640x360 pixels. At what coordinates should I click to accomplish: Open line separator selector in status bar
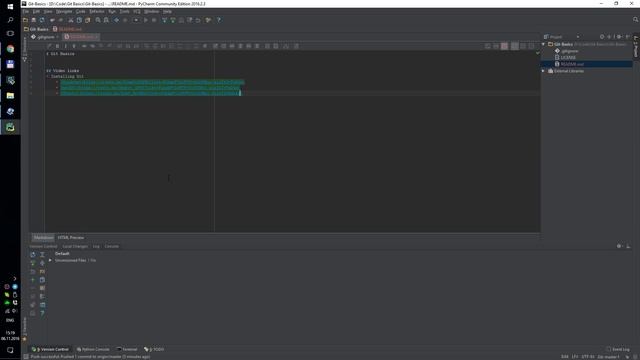(575, 357)
